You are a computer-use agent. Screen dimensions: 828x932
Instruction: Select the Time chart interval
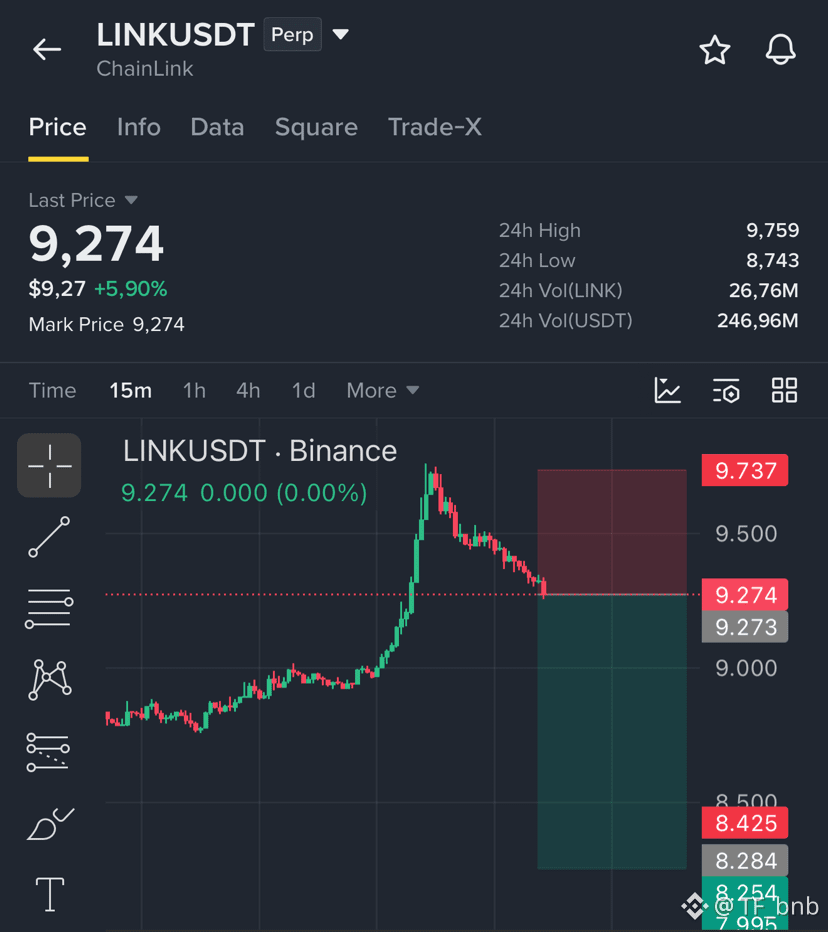(x=52, y=391)
